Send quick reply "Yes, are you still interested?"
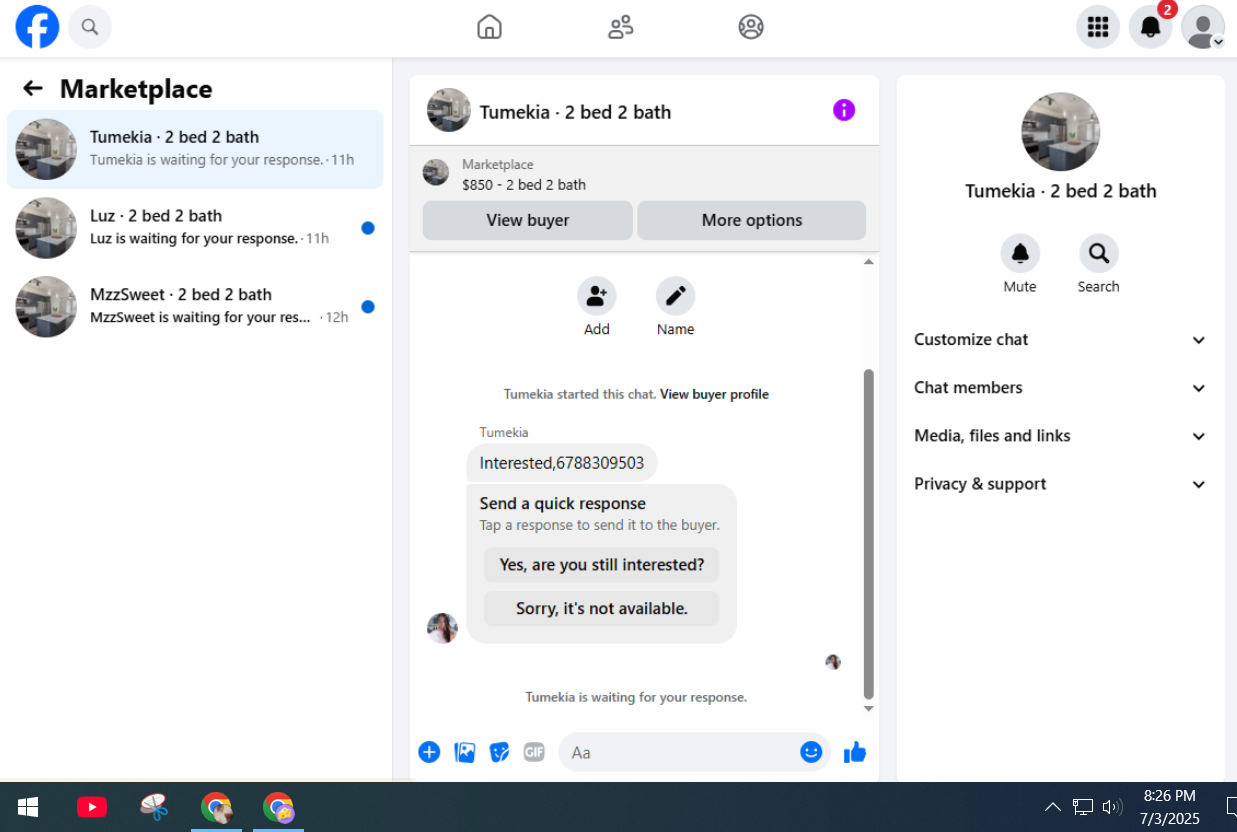The image size is (1237, 832). (602, 565)
